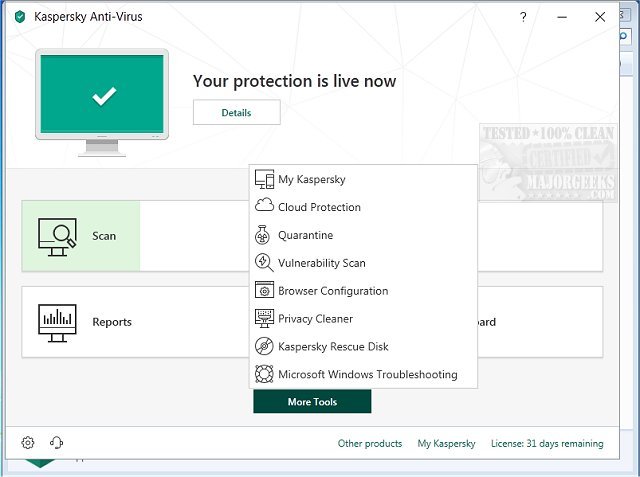Click the Reports chart monitor icon

(57, 323)
